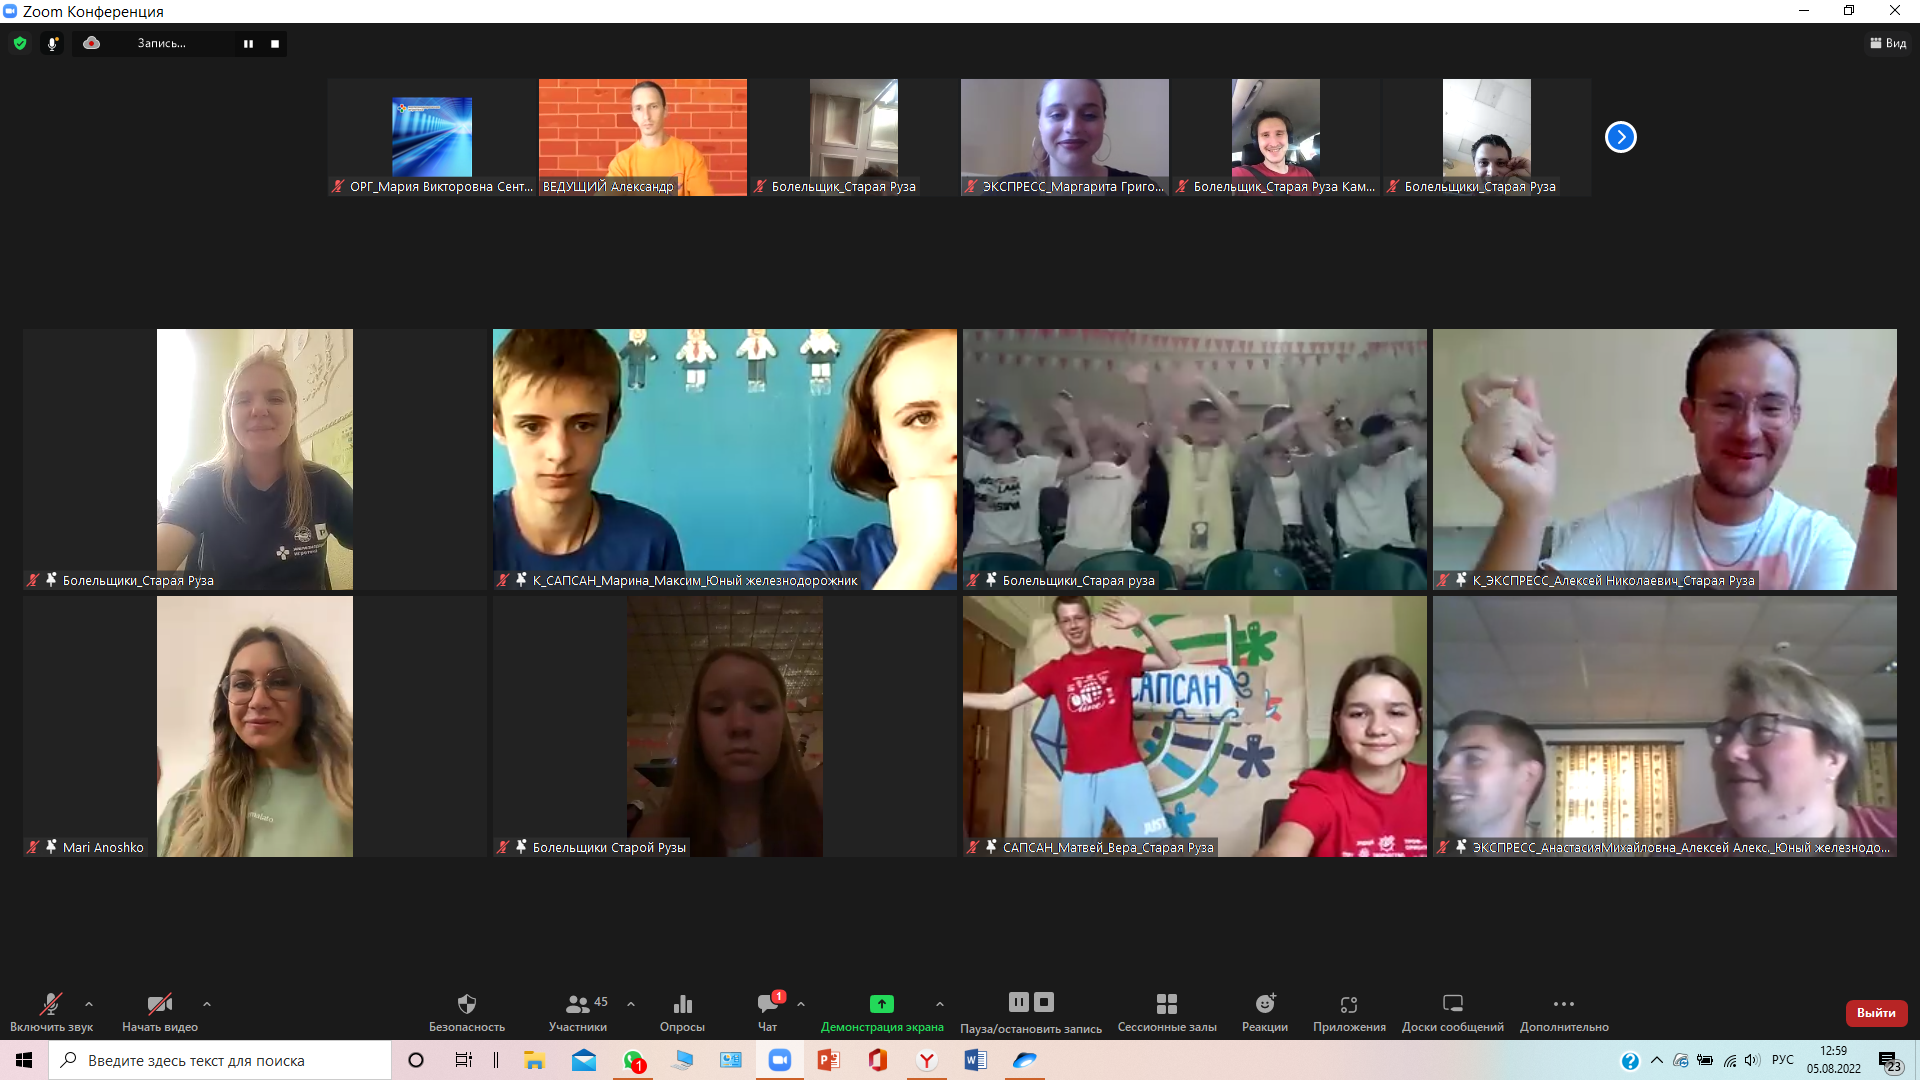
Task: Click the Windows taskbar search field
Action: coord(220,1060)
